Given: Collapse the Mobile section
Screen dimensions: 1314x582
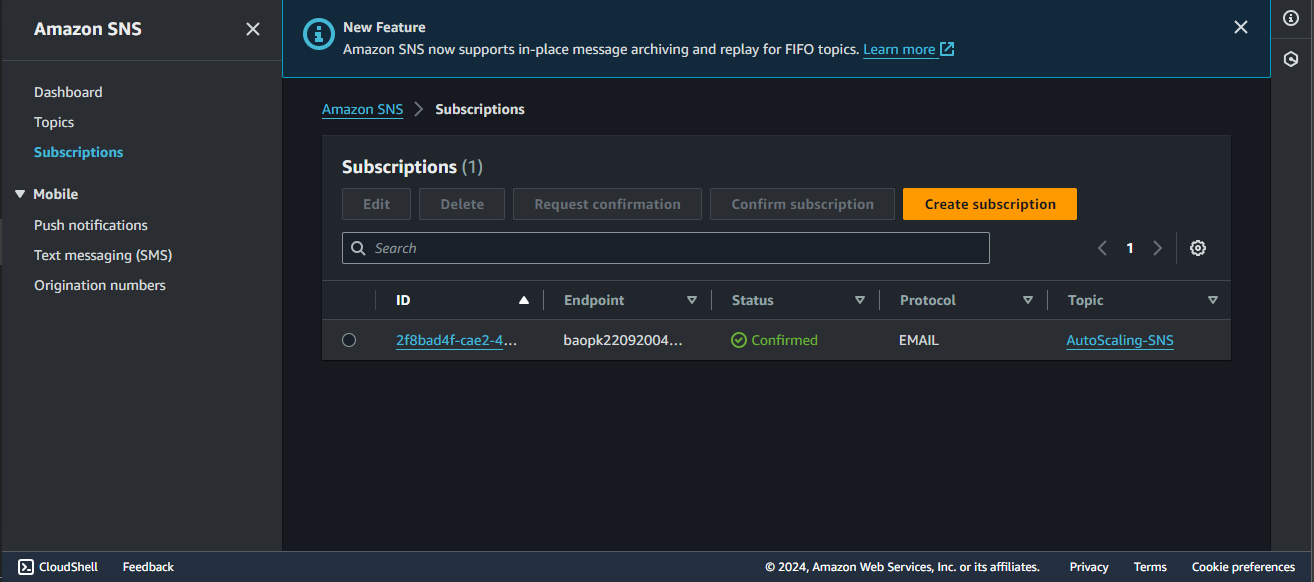Looking at the screenshot, I should [x=20, y=194].
